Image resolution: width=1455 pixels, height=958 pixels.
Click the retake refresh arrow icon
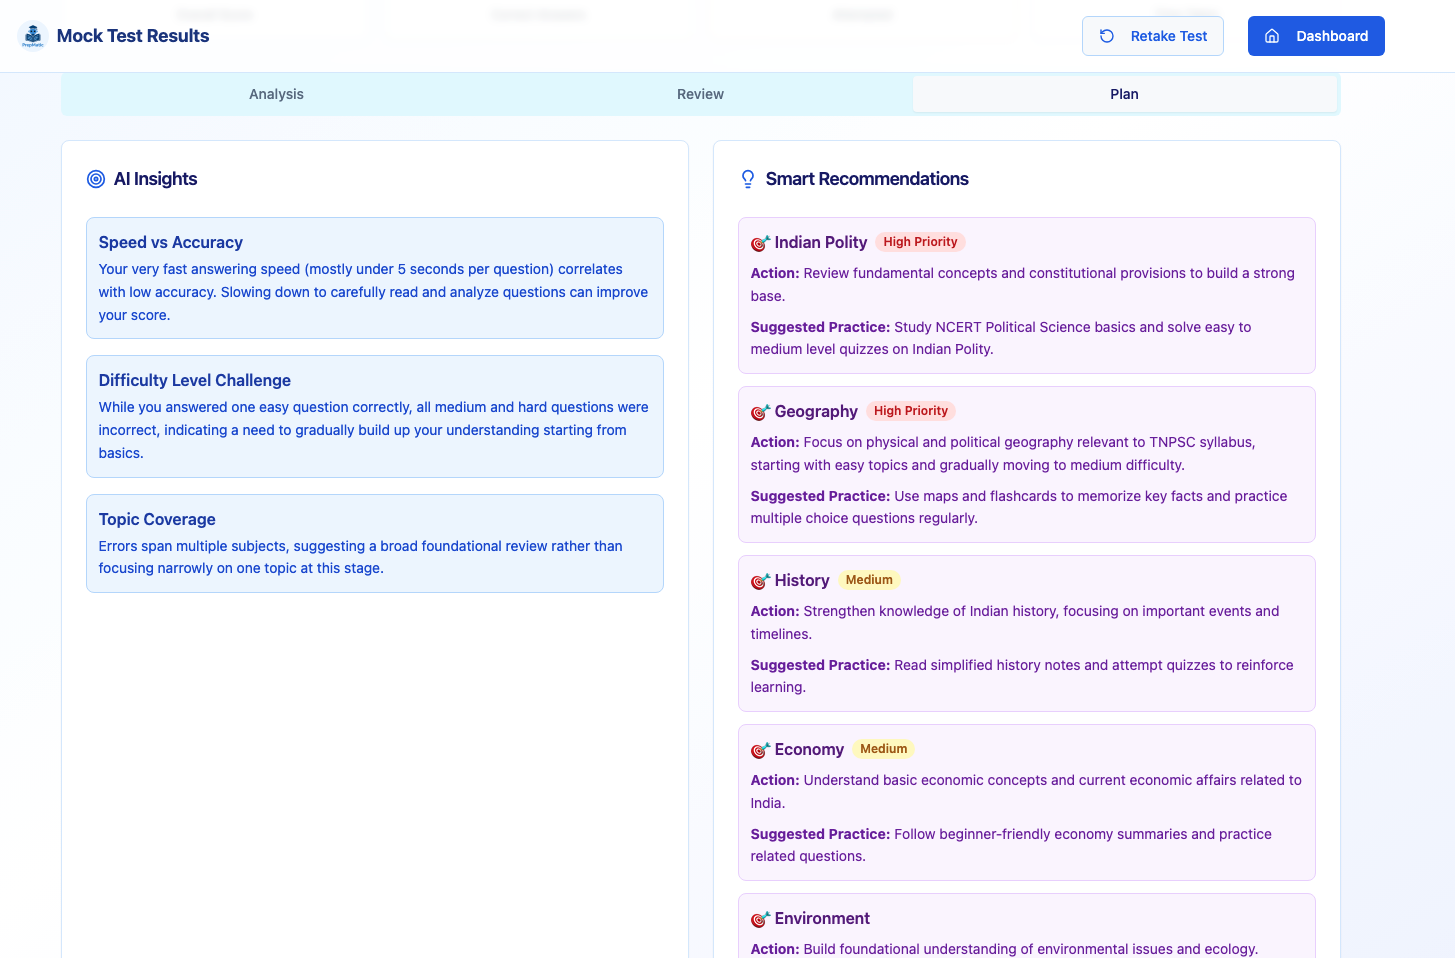1107,36
